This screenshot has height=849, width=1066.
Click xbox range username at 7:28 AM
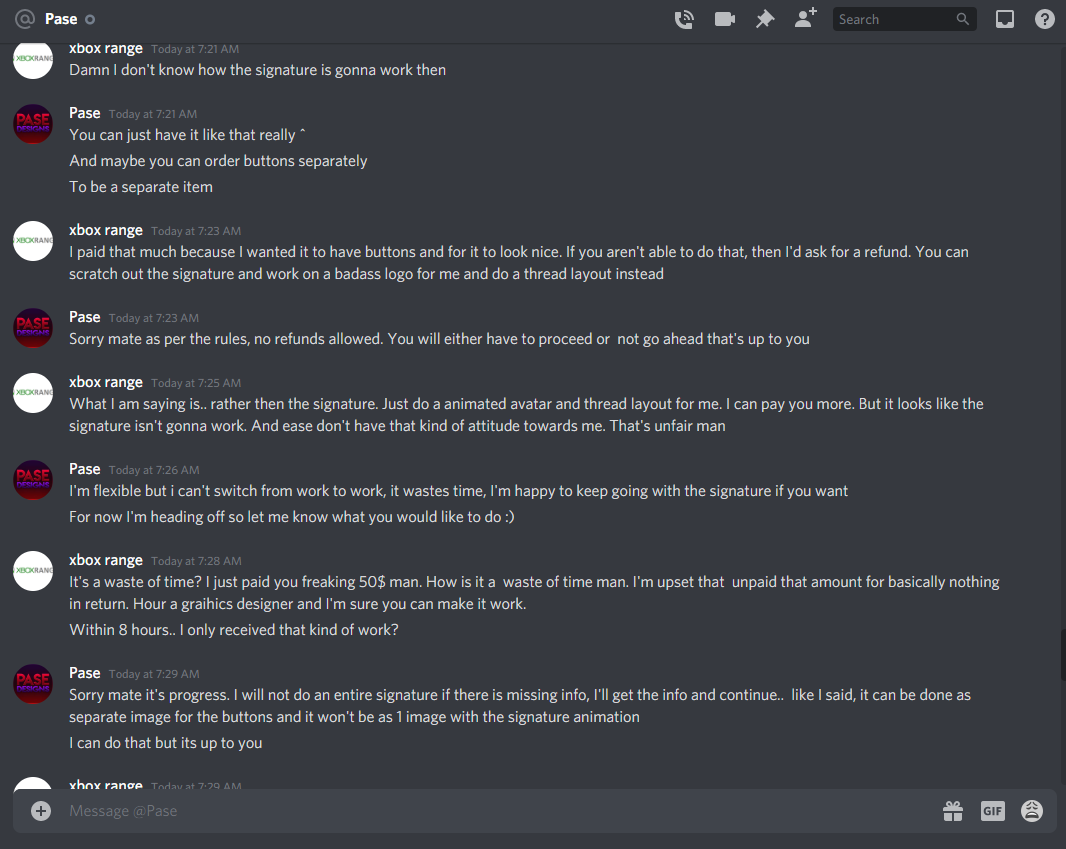pos(105,560)
